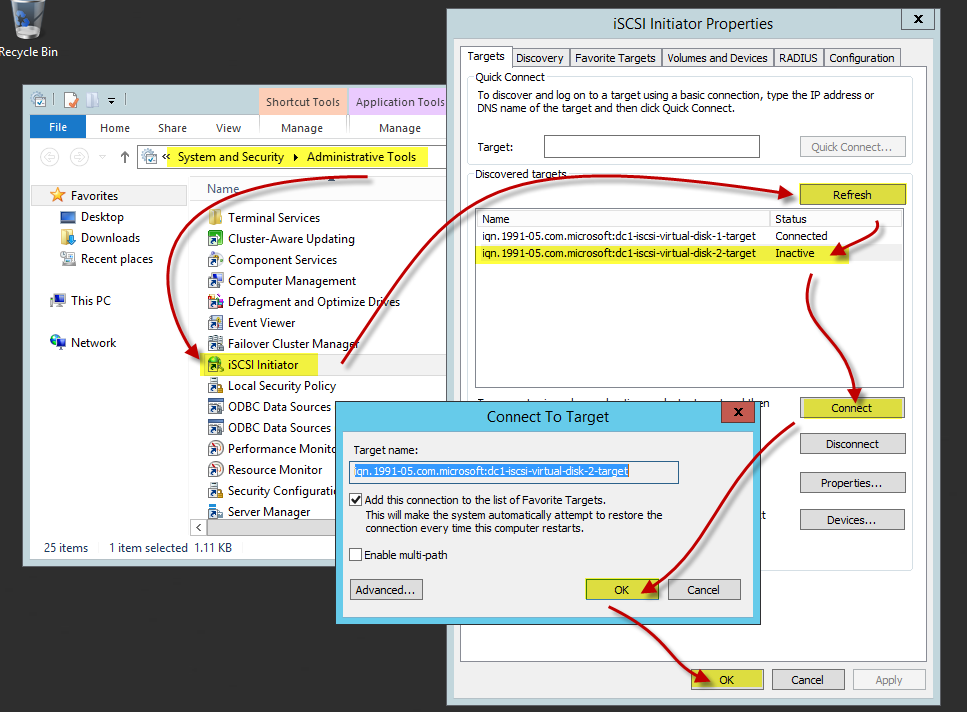This screenshot has height=712, width=967.
Task: Click OK in iSCSI Initiator Properties
Action: [x=726, y=680]
